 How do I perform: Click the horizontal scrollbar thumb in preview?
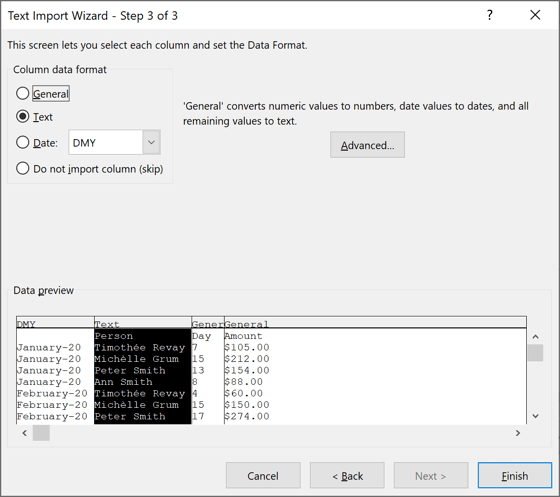pyautogui.click(x=41, y=433)
